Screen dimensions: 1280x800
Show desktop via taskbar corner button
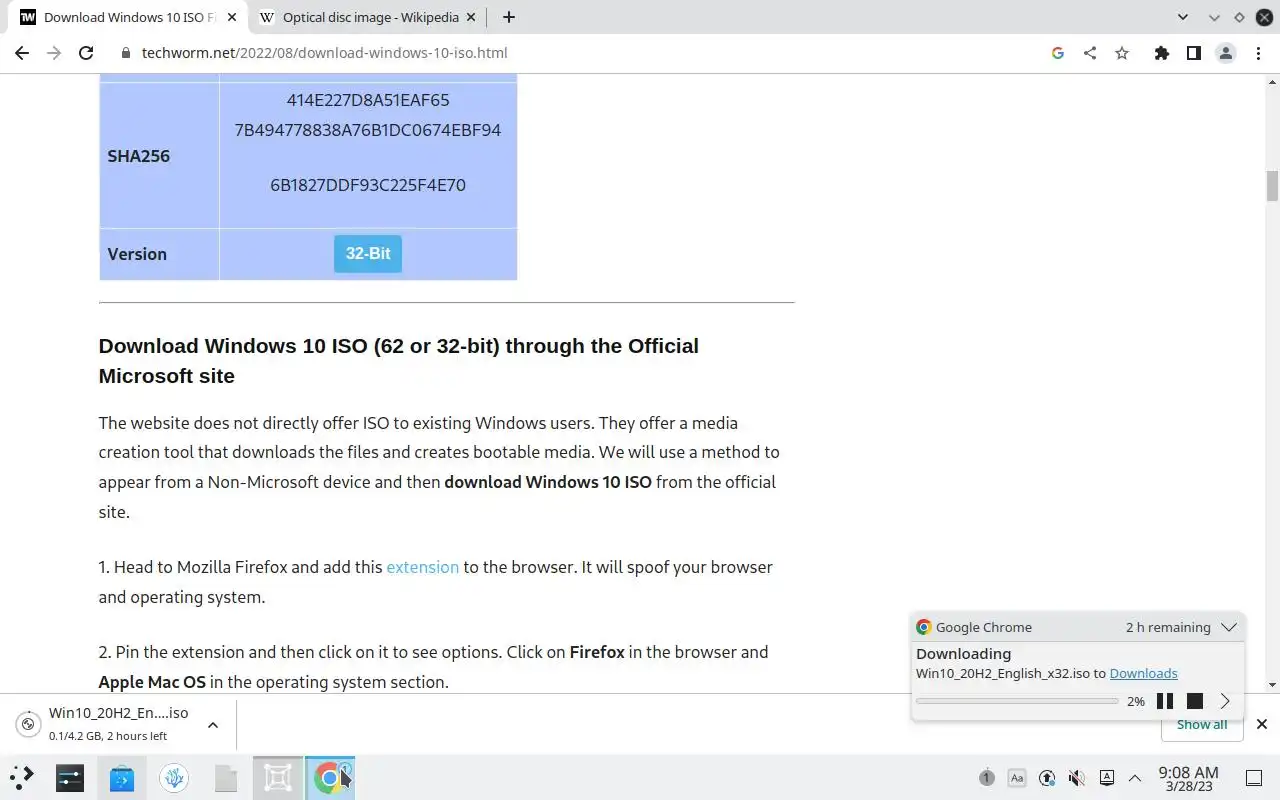[1254, 777]
